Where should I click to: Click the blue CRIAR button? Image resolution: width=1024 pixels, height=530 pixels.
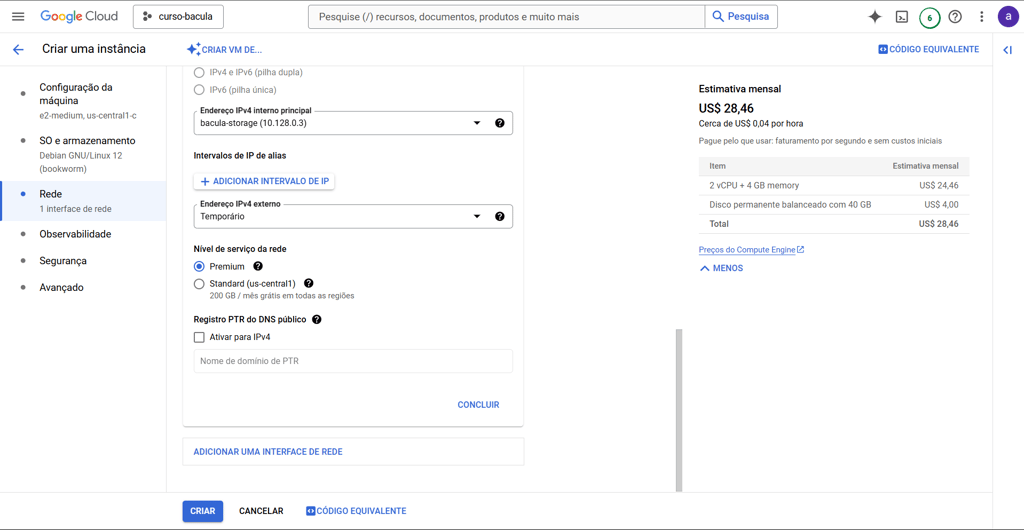click(x=202, y=511)
